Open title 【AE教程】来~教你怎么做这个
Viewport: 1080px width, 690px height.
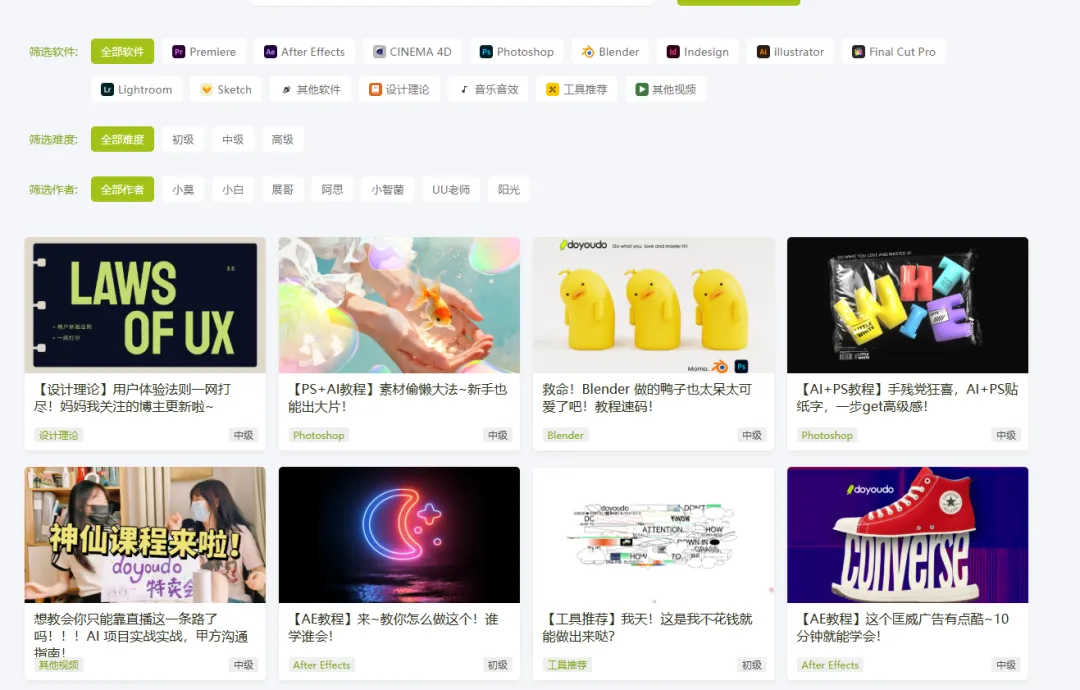point(393,627)
